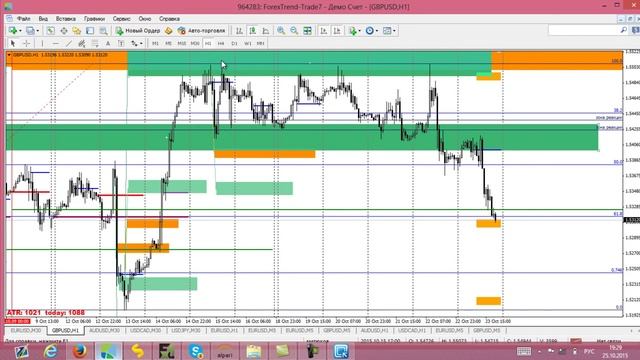Open the indicators list icon
This screenshot has width=640, height=360.
point(353,31)
